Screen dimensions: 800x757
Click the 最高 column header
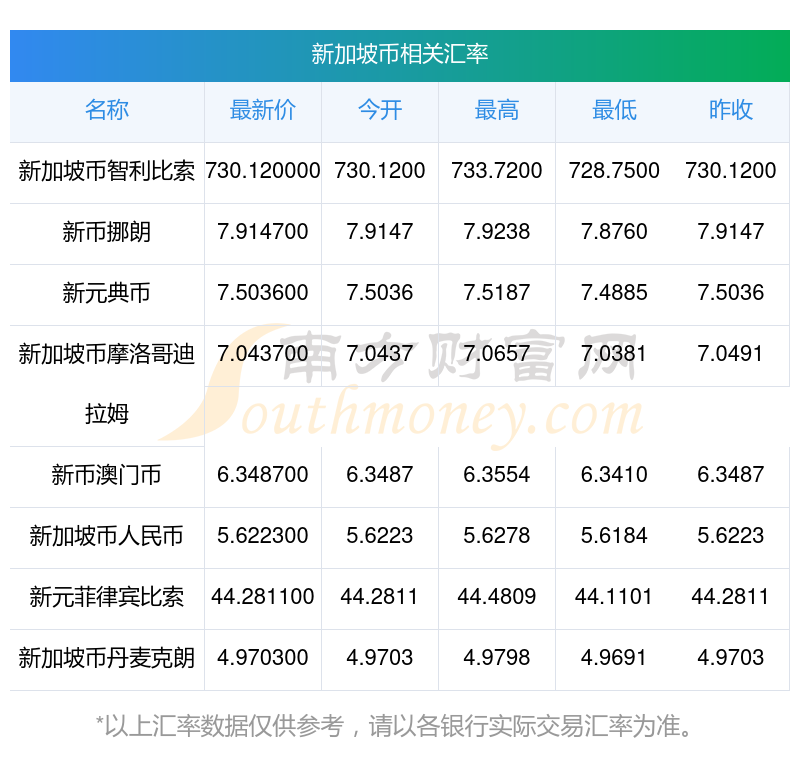click(497, 110)
